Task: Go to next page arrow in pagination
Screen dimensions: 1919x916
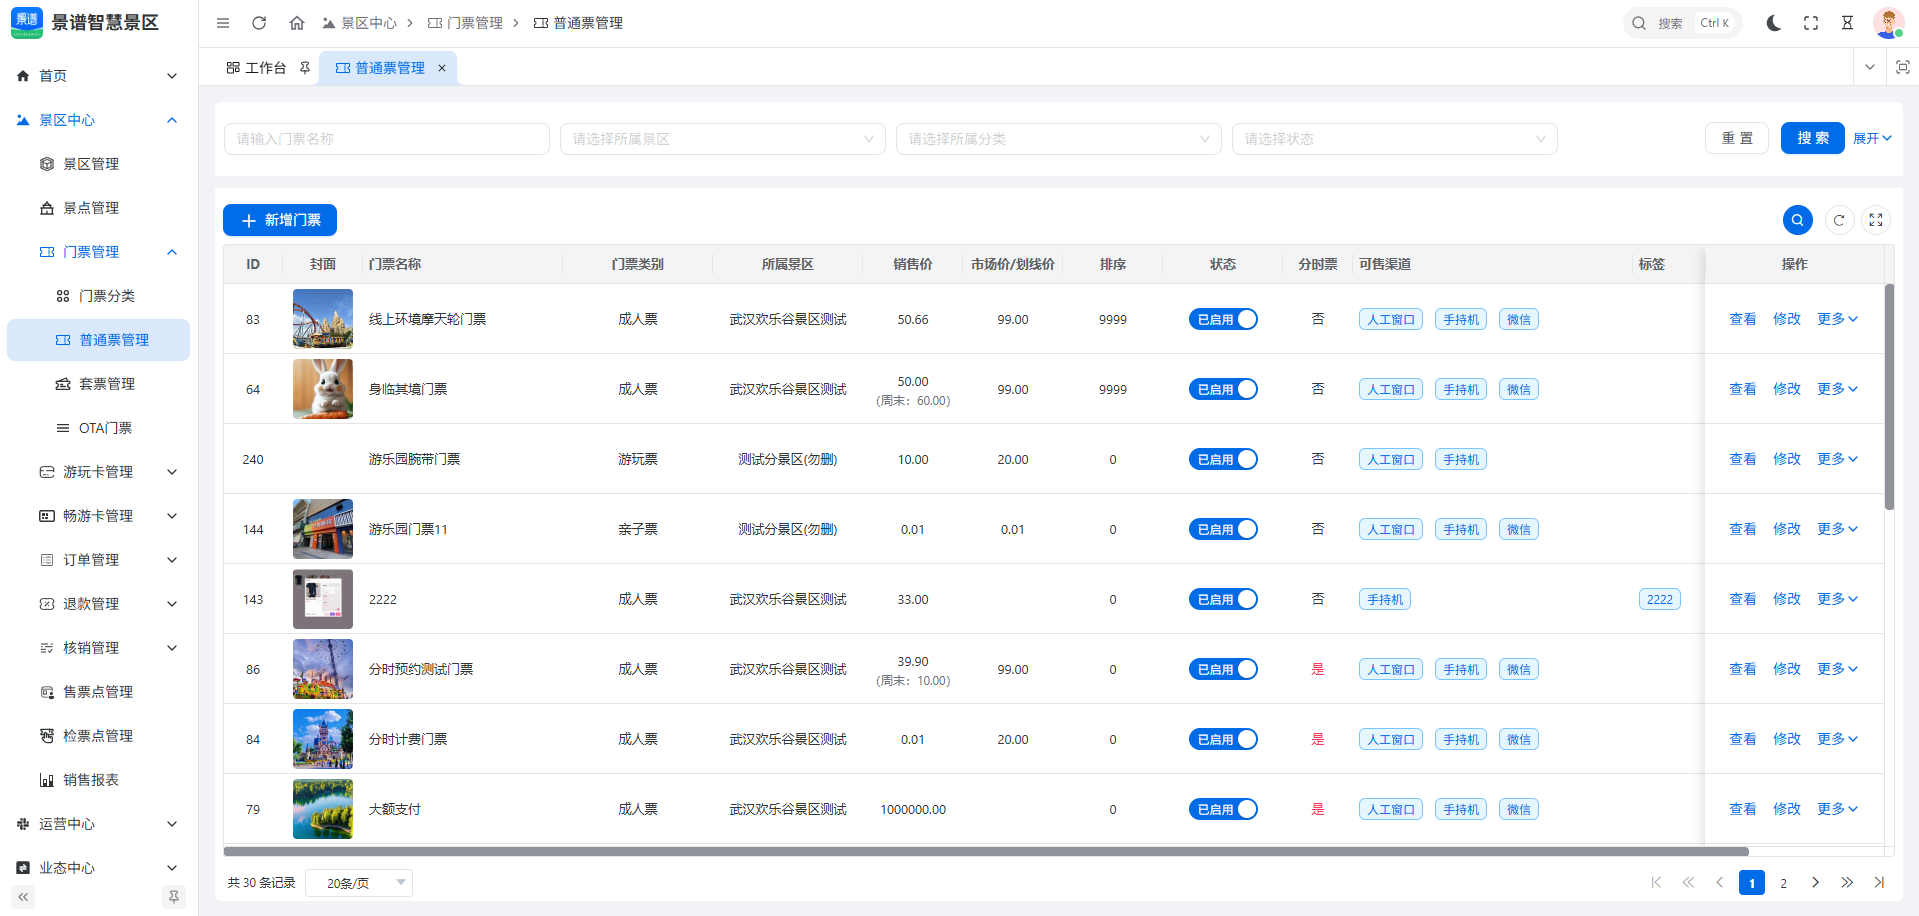Action: (1815, 882)
